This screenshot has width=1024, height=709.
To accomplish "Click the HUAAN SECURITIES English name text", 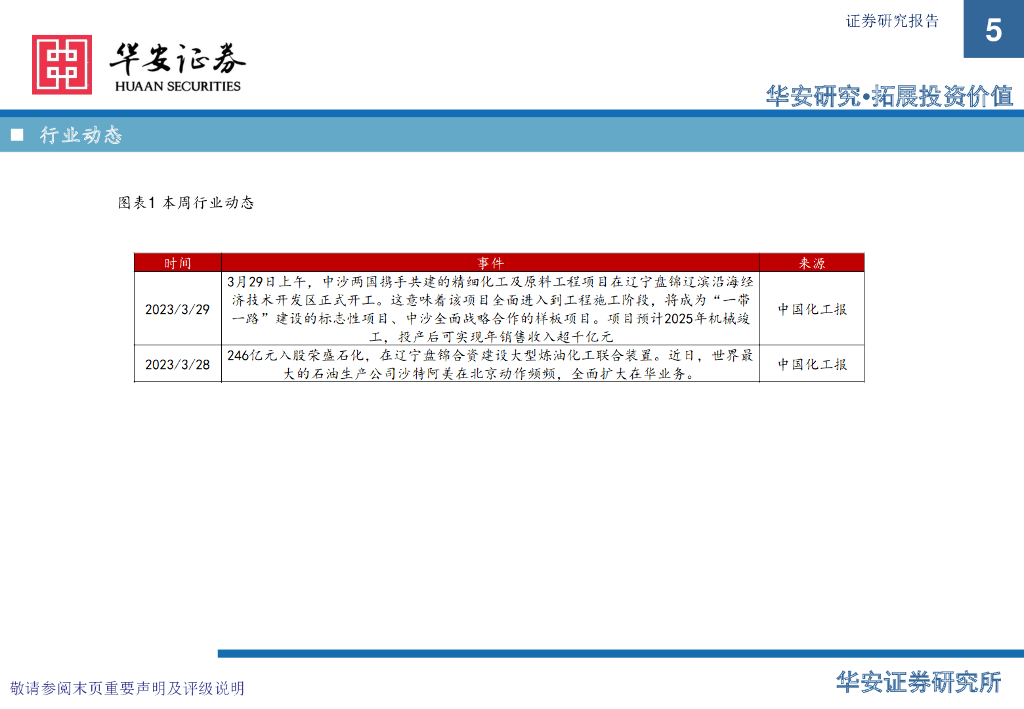I will point(178,86).
